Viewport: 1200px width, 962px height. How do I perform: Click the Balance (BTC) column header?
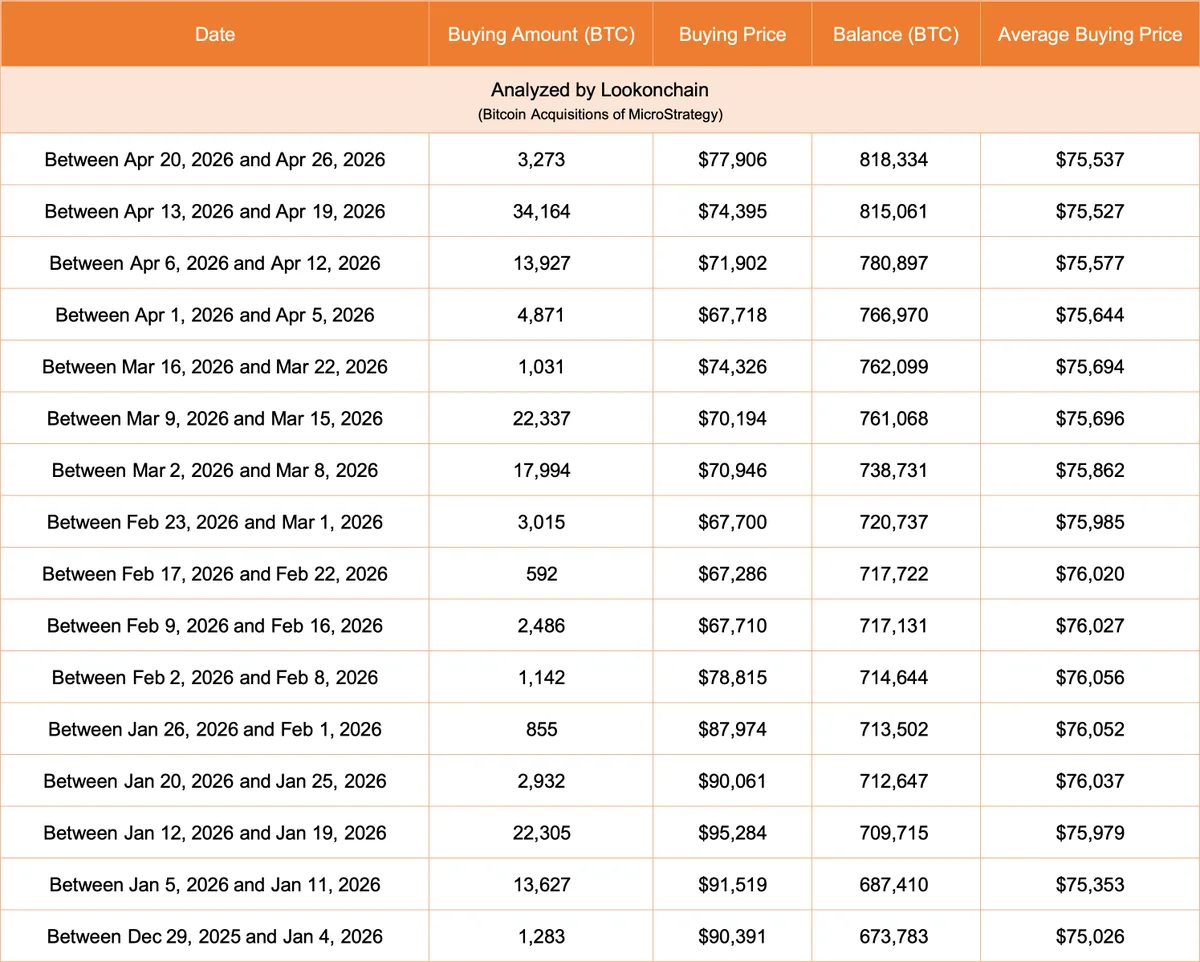(895, 34)
